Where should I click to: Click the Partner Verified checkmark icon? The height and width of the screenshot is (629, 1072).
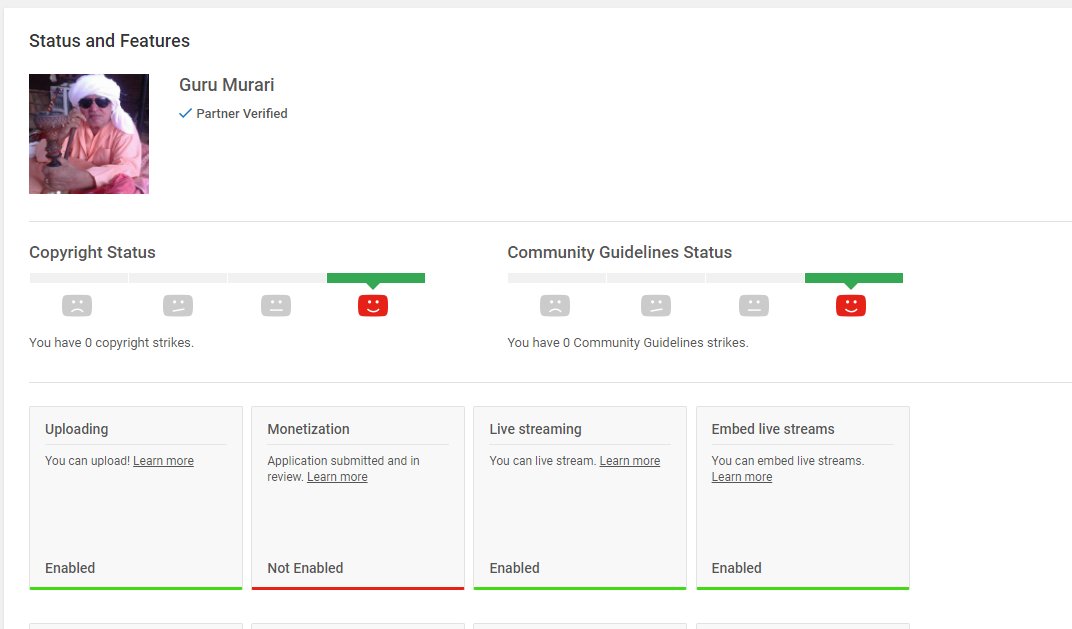coord(185,113)
